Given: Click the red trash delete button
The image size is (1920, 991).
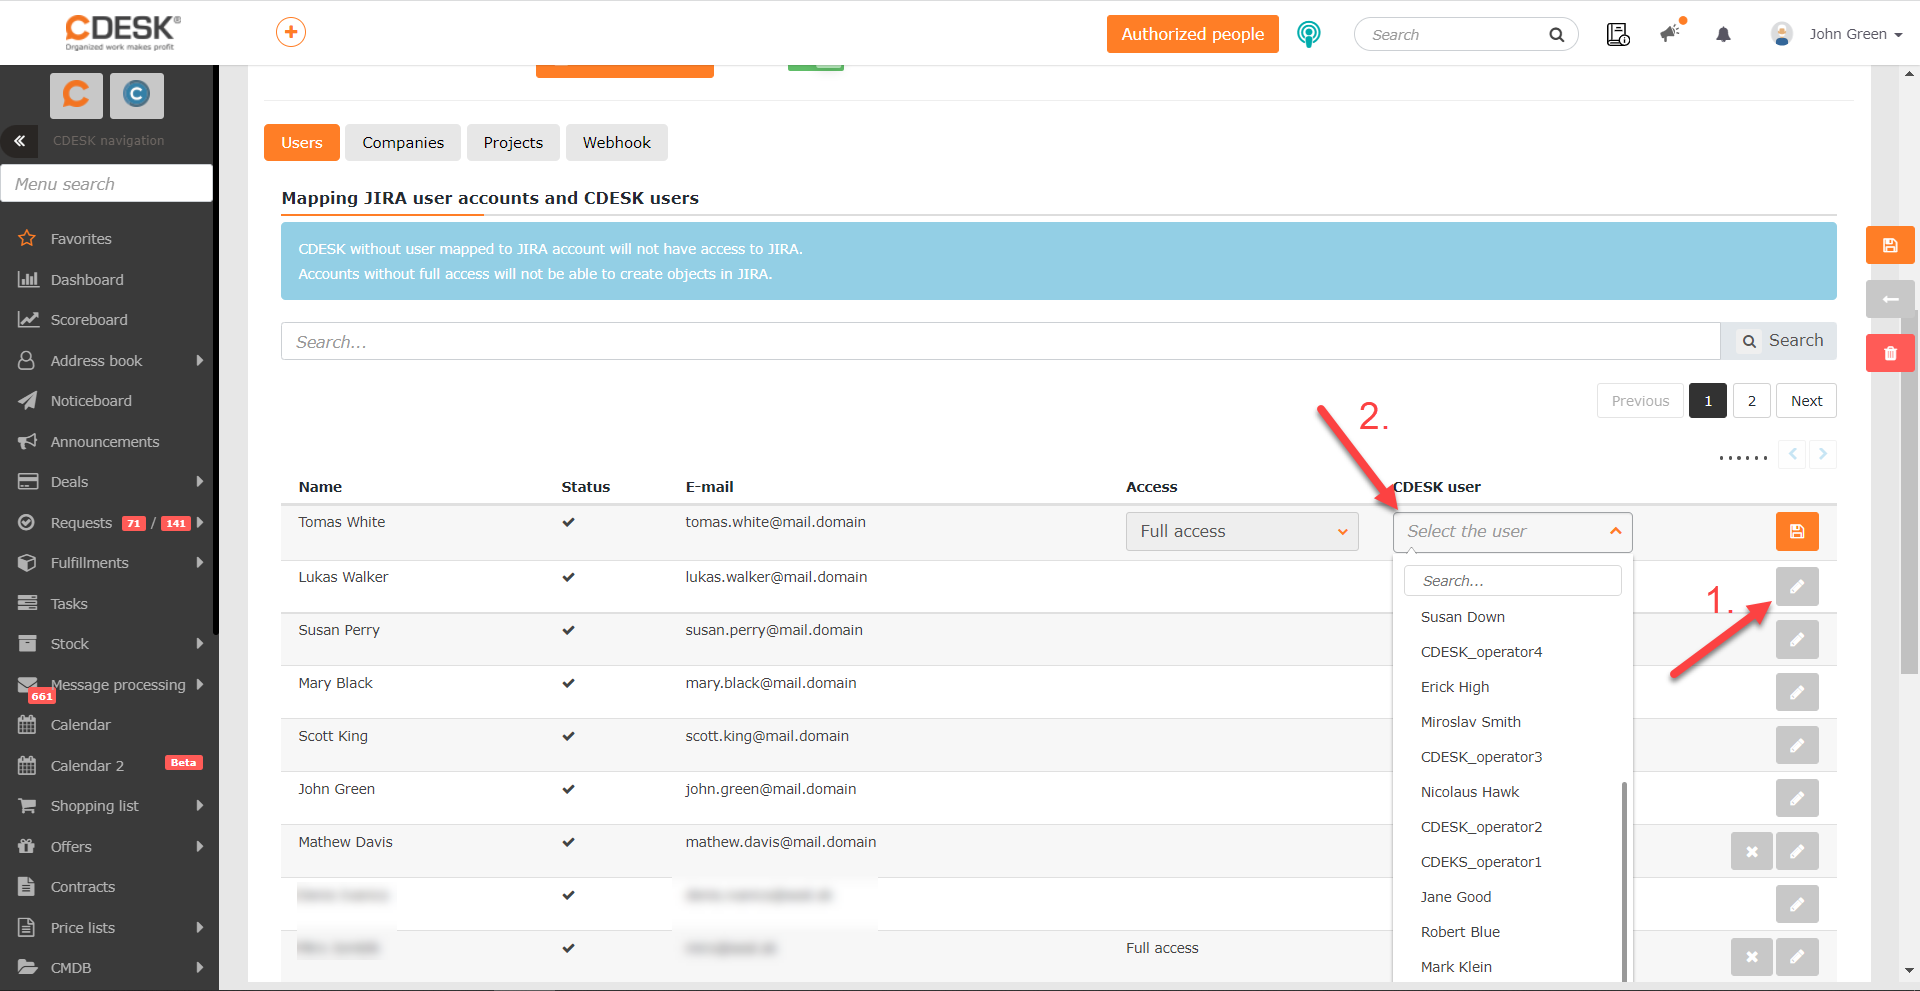Looking at the screenshot, I should click(x=1890, y=353).
